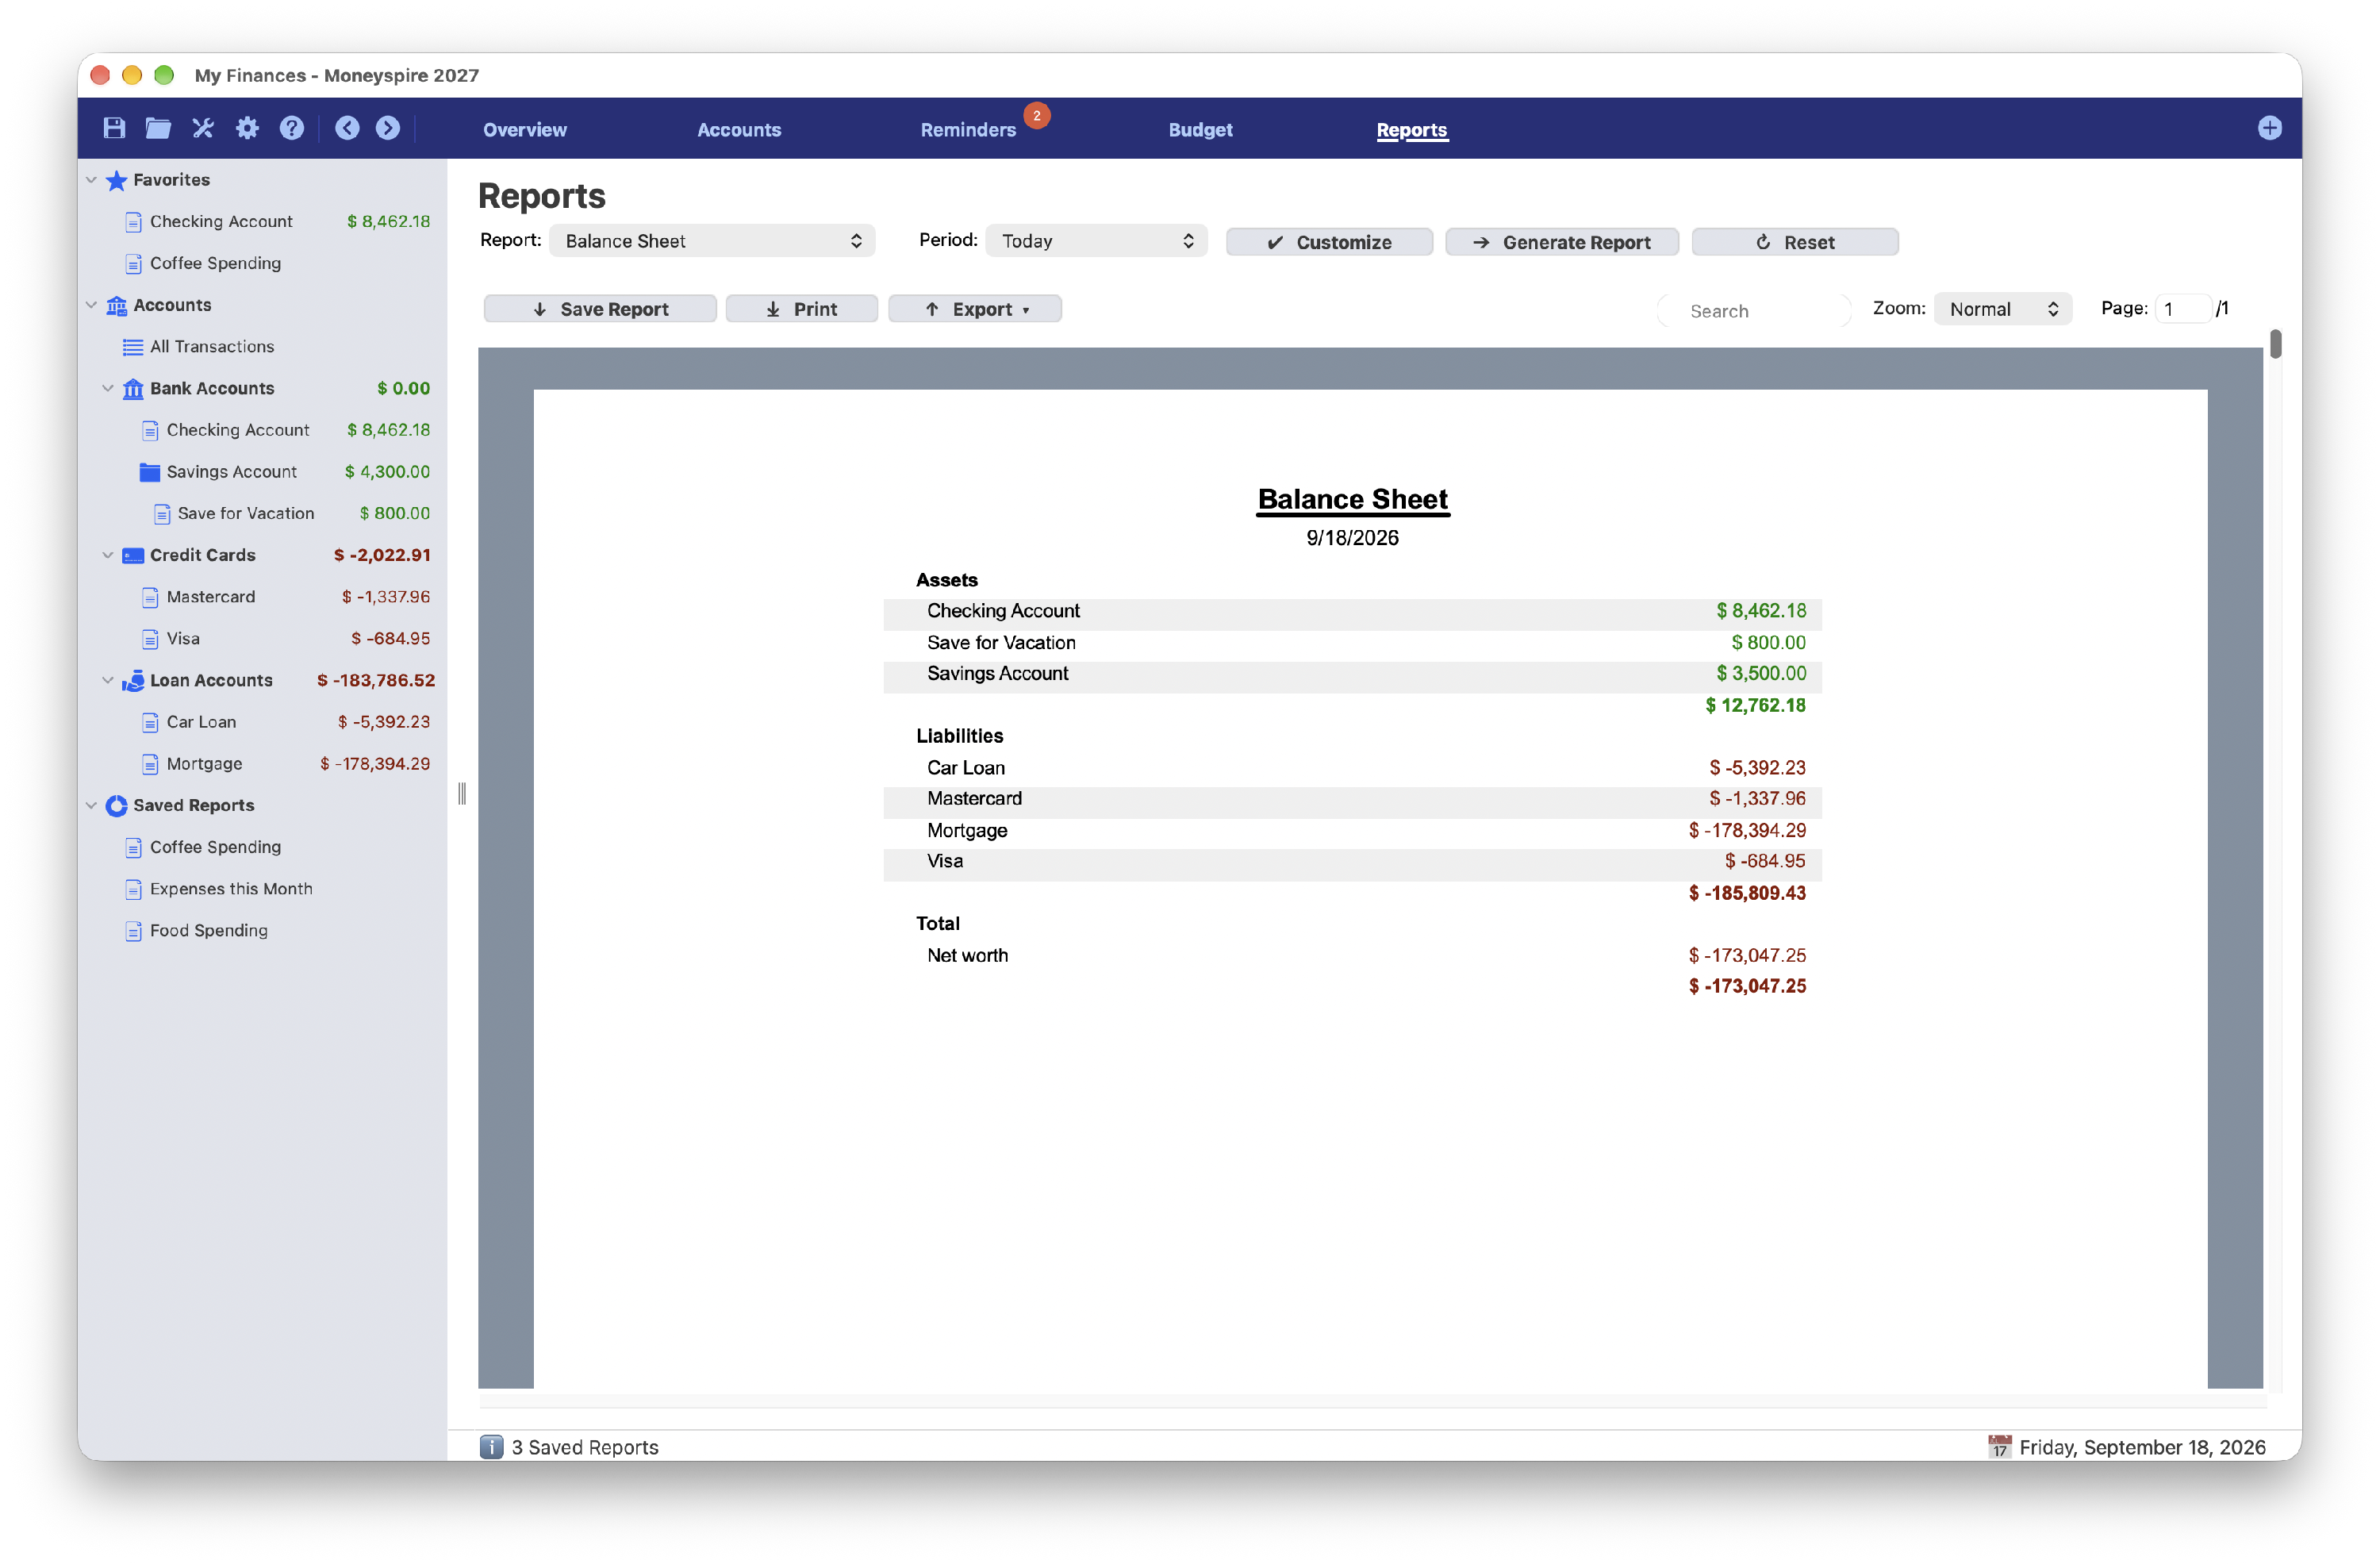Click the Savings Account folder icon

(x=150, y=472)
